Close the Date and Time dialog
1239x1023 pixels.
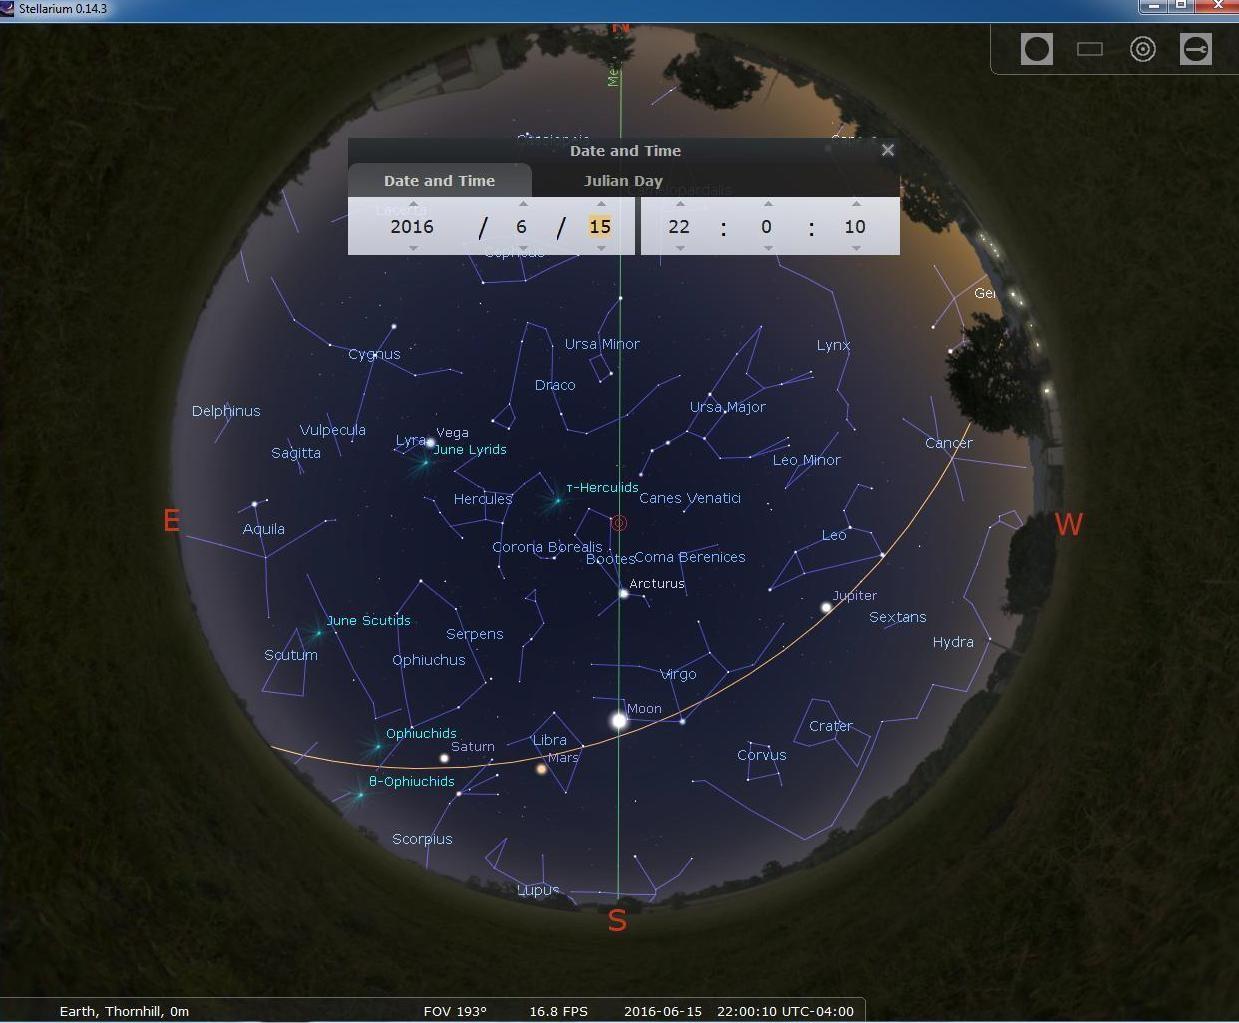pyautogui.click(x=887, y=151)
